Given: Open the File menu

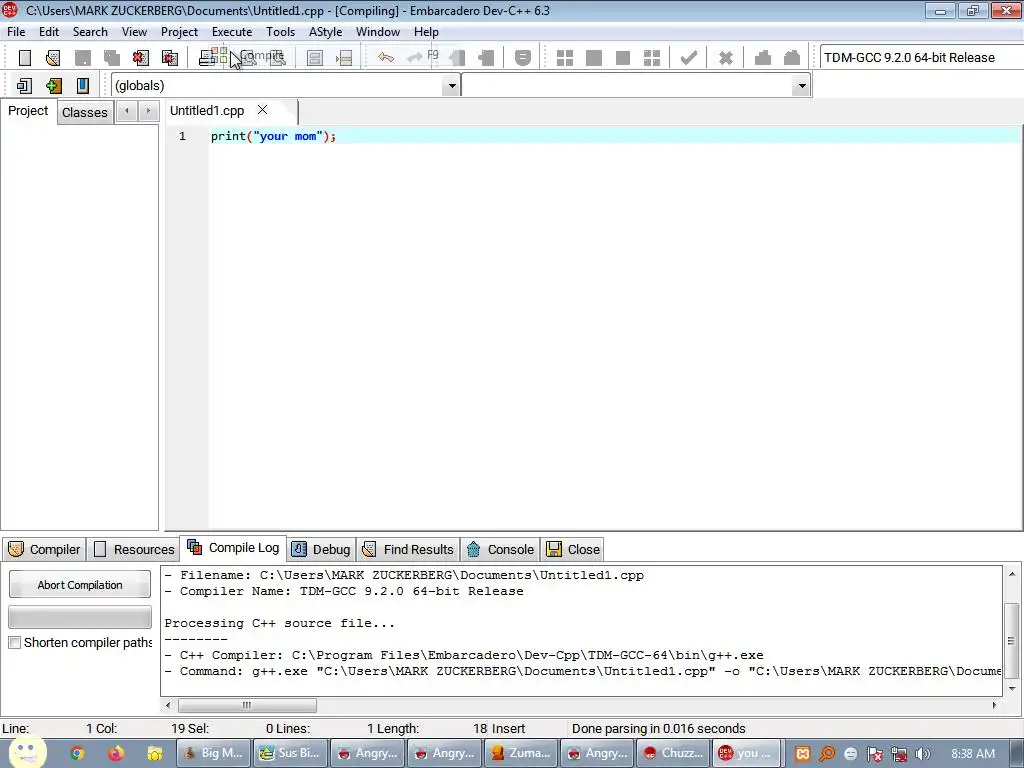Looking at the screenshot, I should [x=16, y=32].
